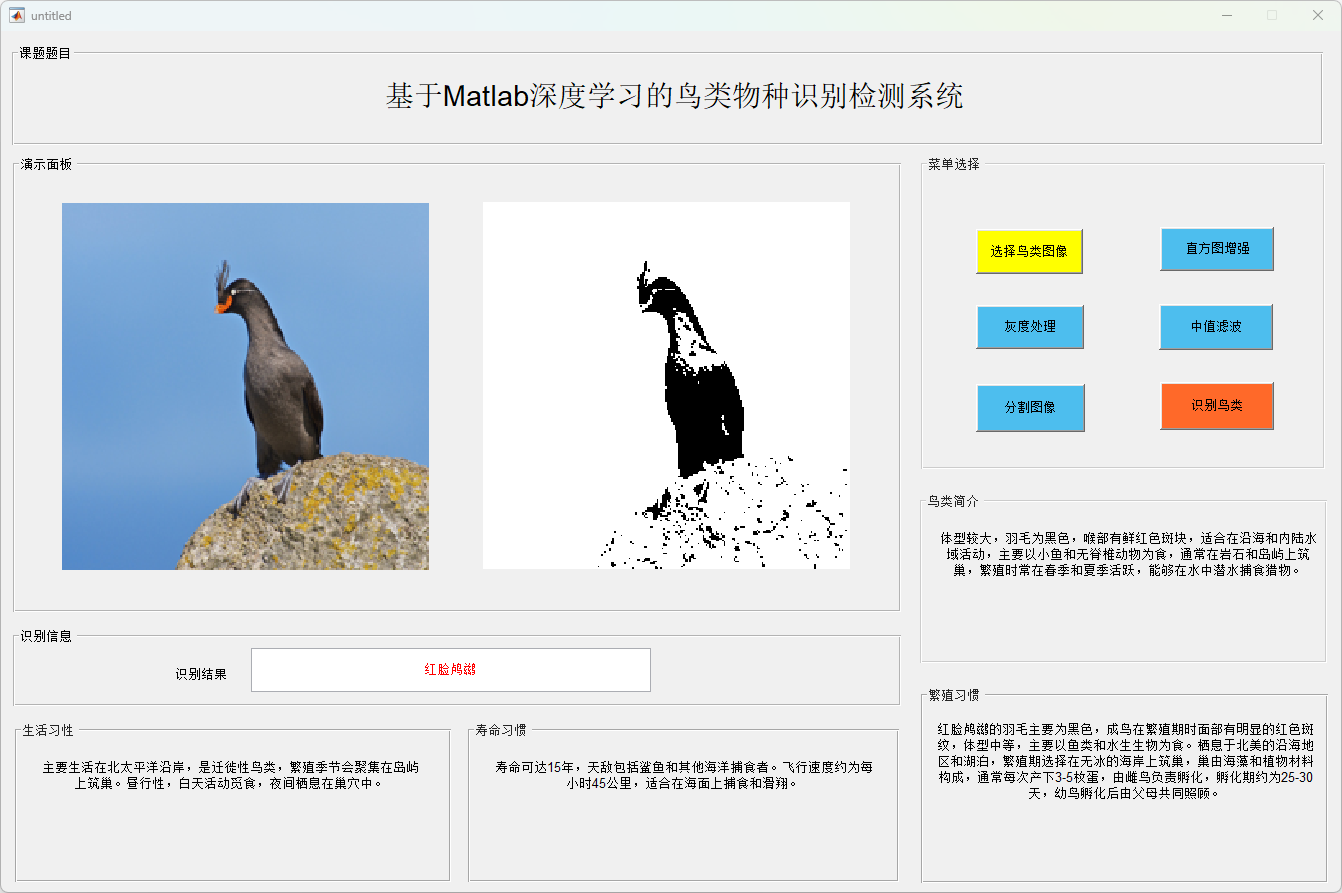Click the 鸟类简介 description text
This screenshot has height=893, width=1342.
pyautogui.click(x=1127, y=554)
